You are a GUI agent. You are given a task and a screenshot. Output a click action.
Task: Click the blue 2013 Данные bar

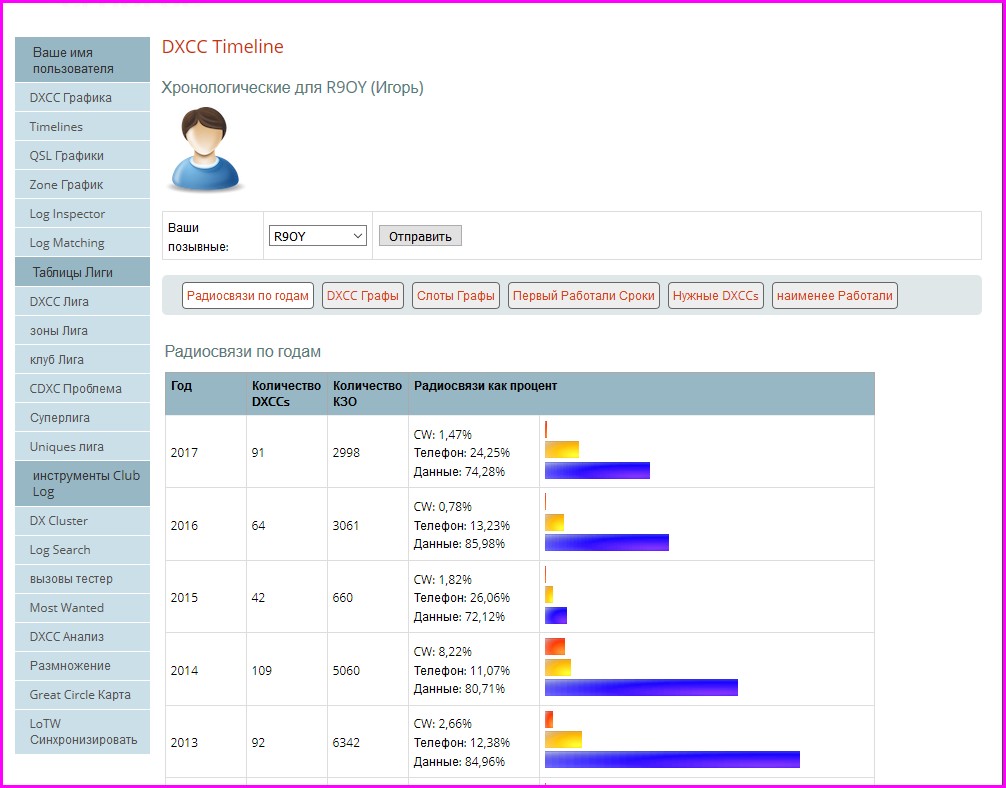point(672,760)
